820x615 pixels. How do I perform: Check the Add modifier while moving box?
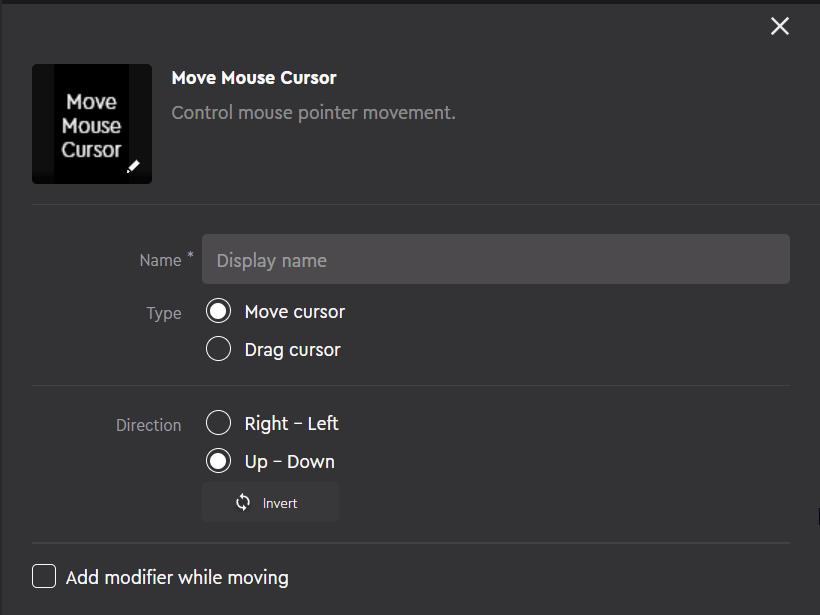click(44, 576)
